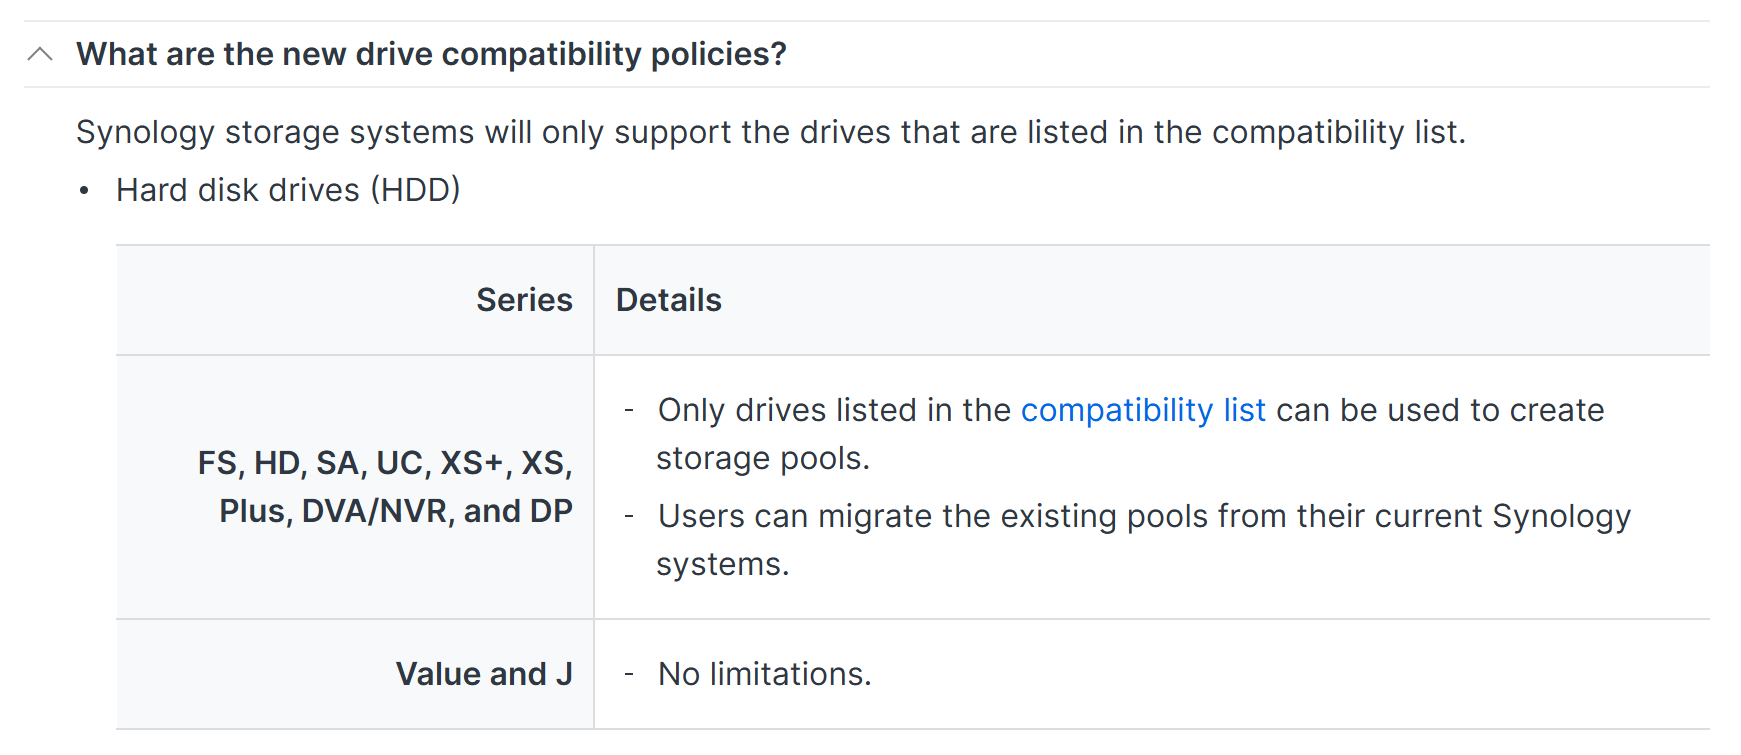Image resolution: width=1741 pixels, height=755 pixels.
Task: Click the "Plus, DVA/NVR, and DP" series text
Action: click(396, 511)
